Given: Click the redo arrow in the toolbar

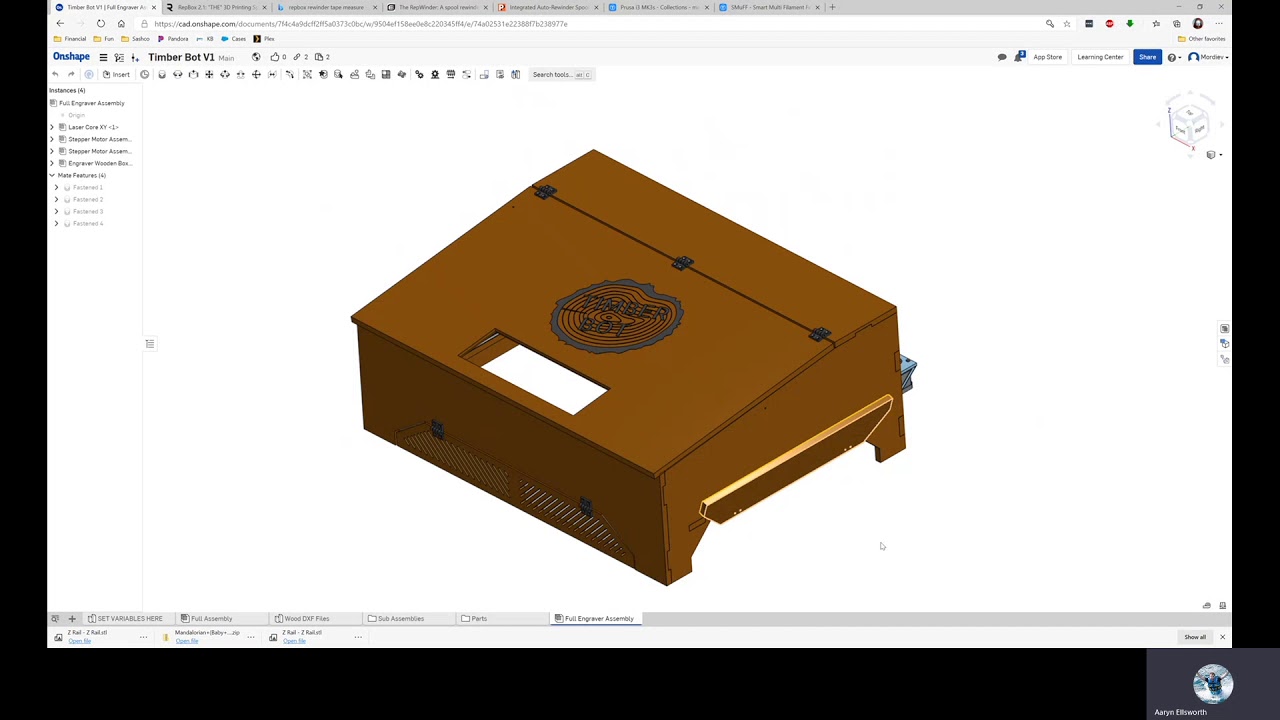Looking at the screenshot, I should pyautogui.click(x=71, y=74).
